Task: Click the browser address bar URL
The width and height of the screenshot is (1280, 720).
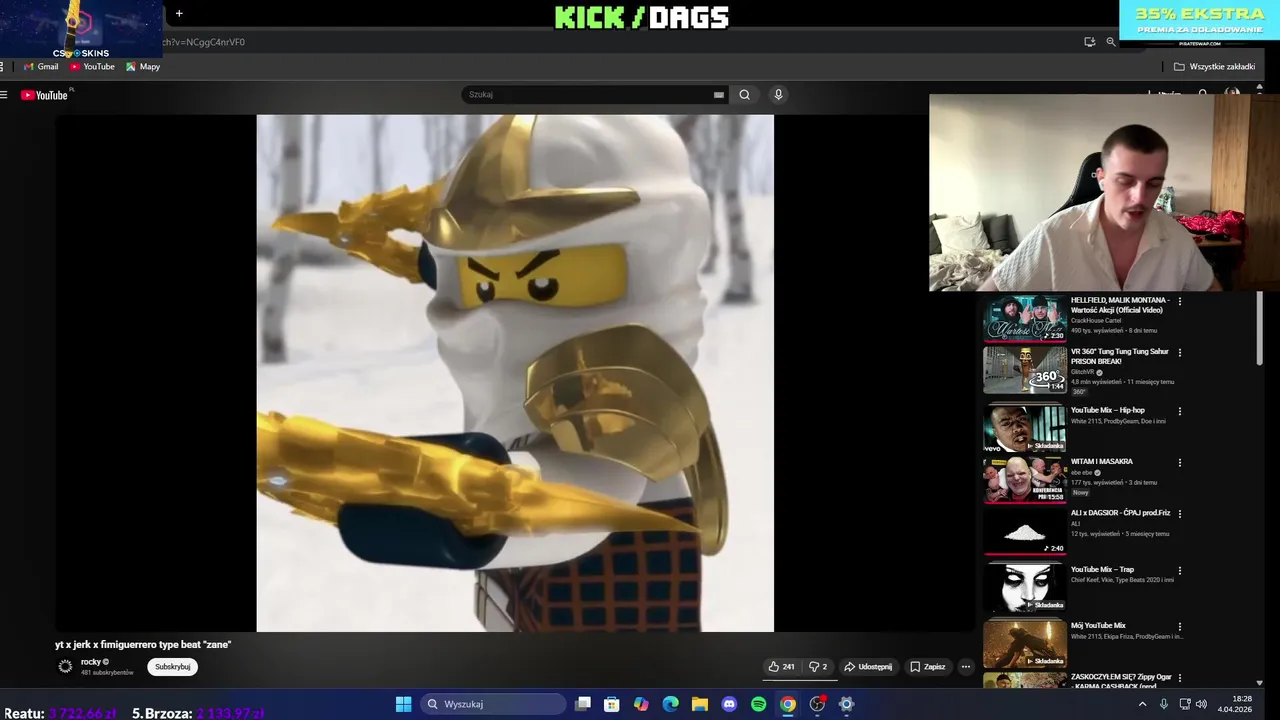Action: click(x=205, y=42)
